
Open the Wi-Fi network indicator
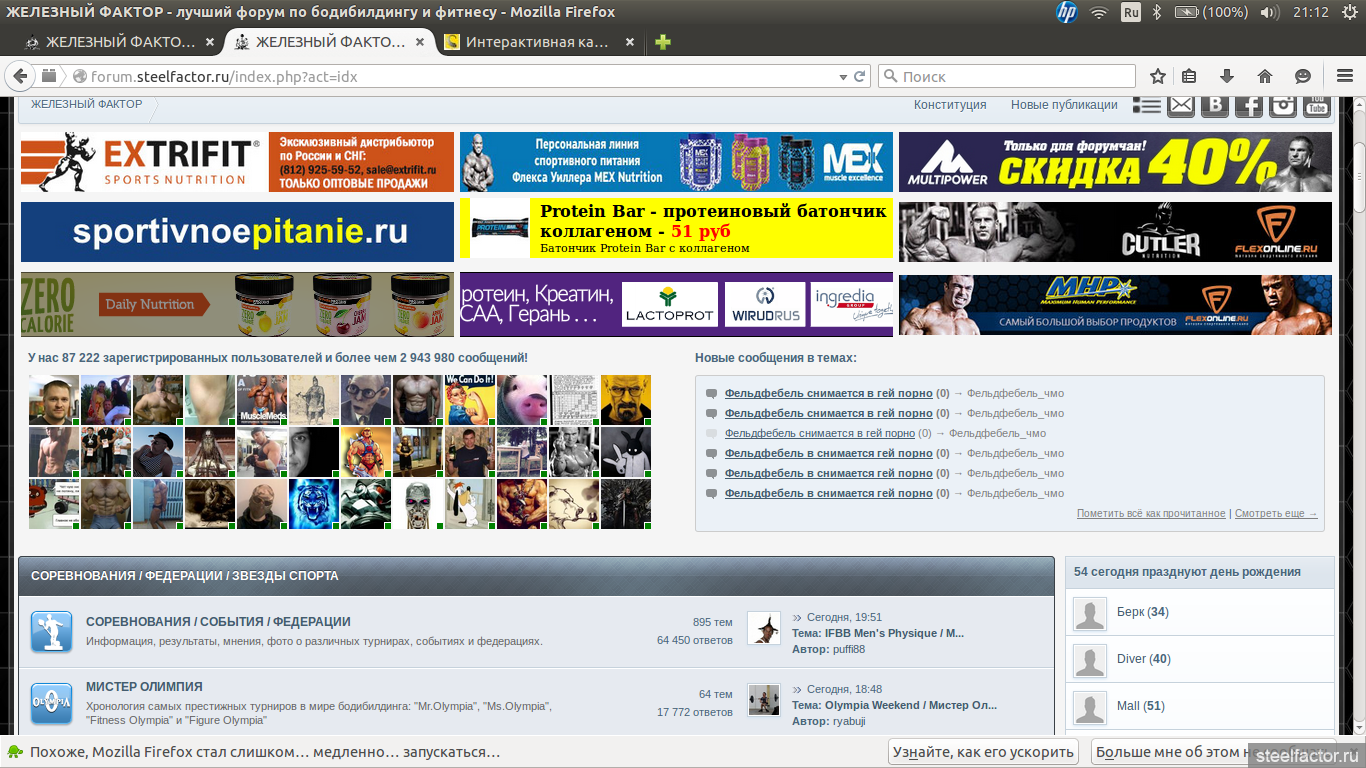(1099, 12)
